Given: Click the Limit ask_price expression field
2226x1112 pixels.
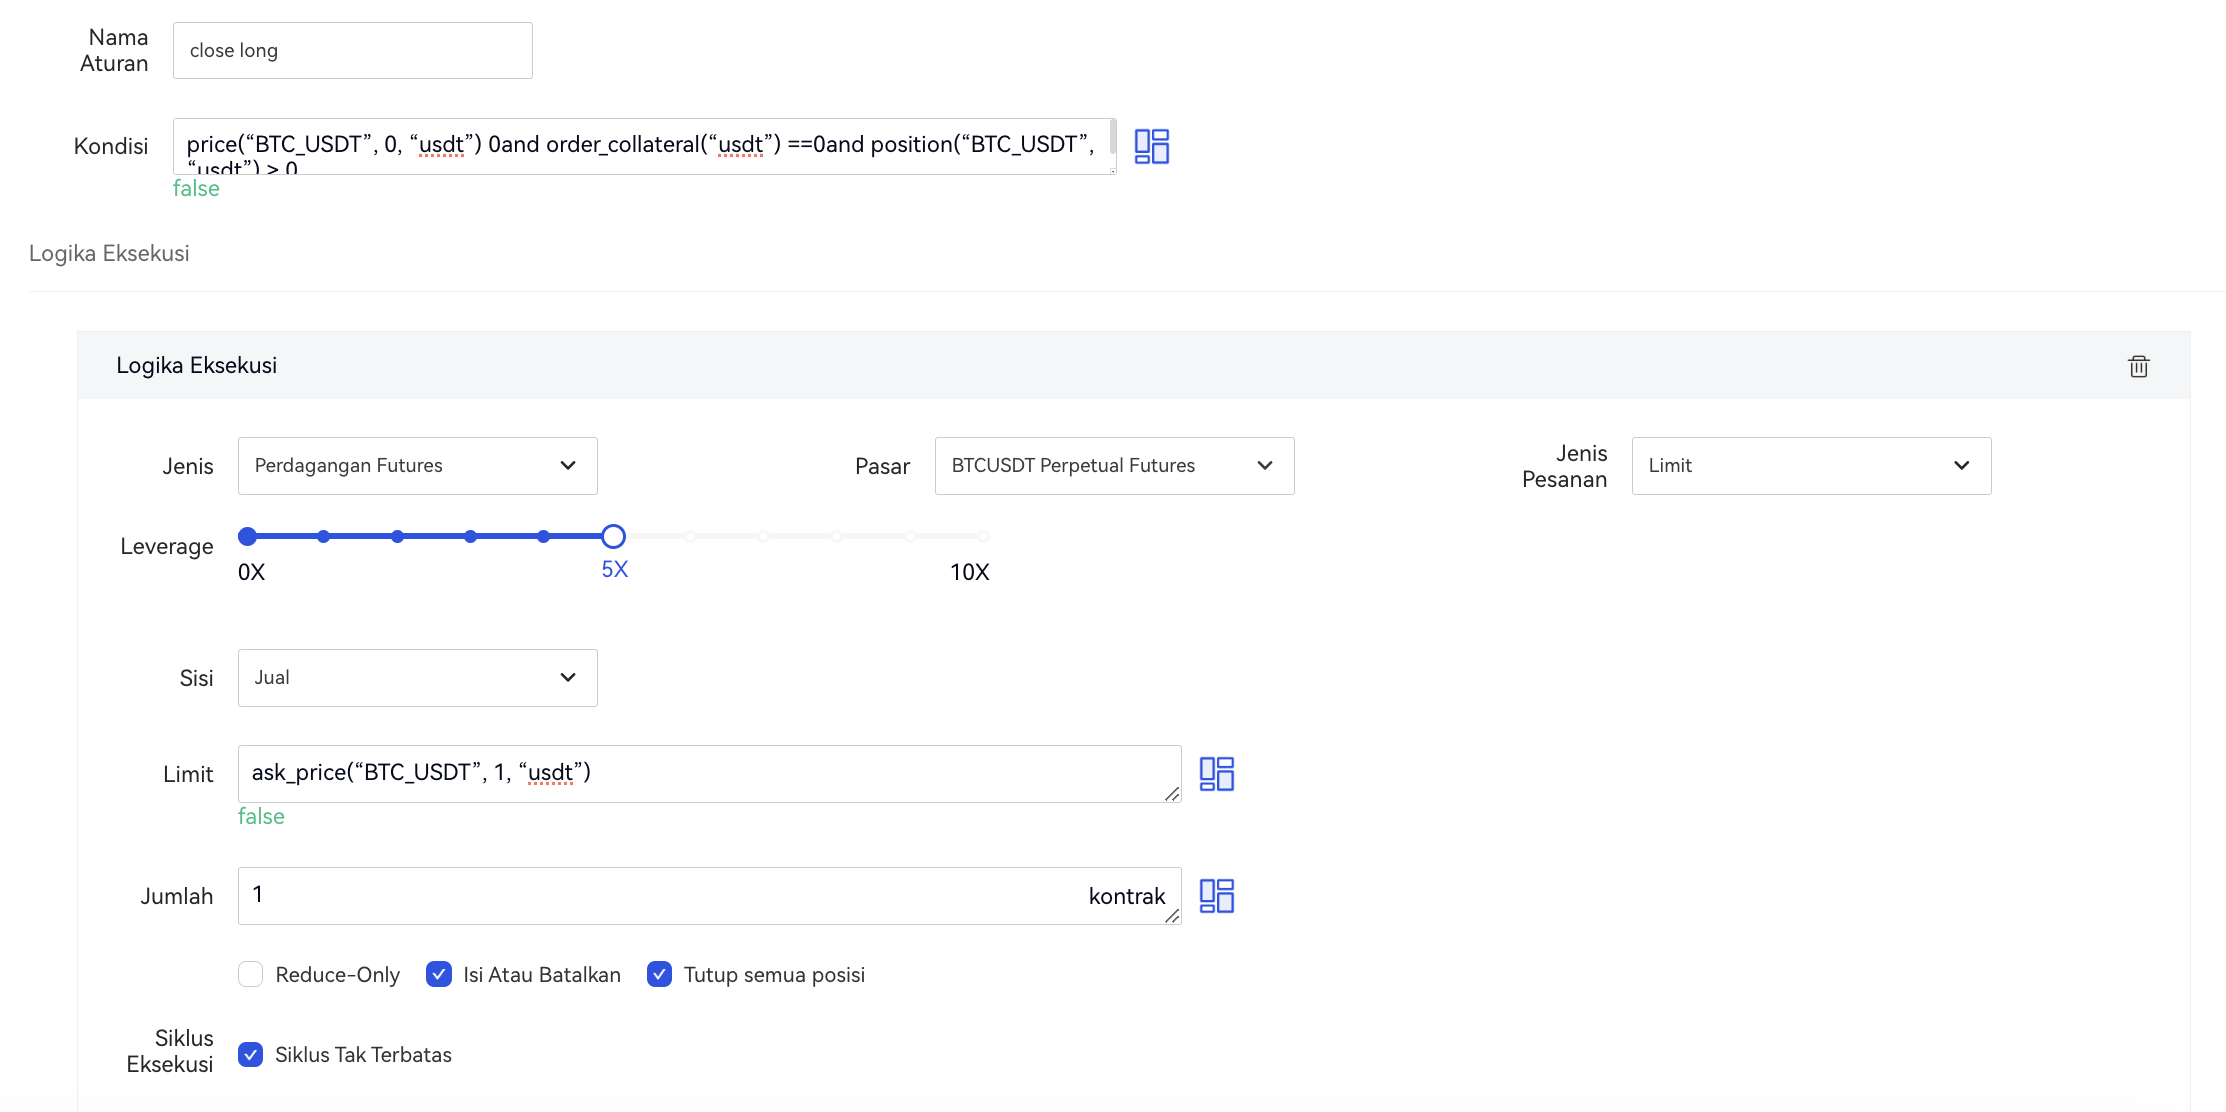Looking at the screenshot, I should pyautogui.click(x=700, y=773).
